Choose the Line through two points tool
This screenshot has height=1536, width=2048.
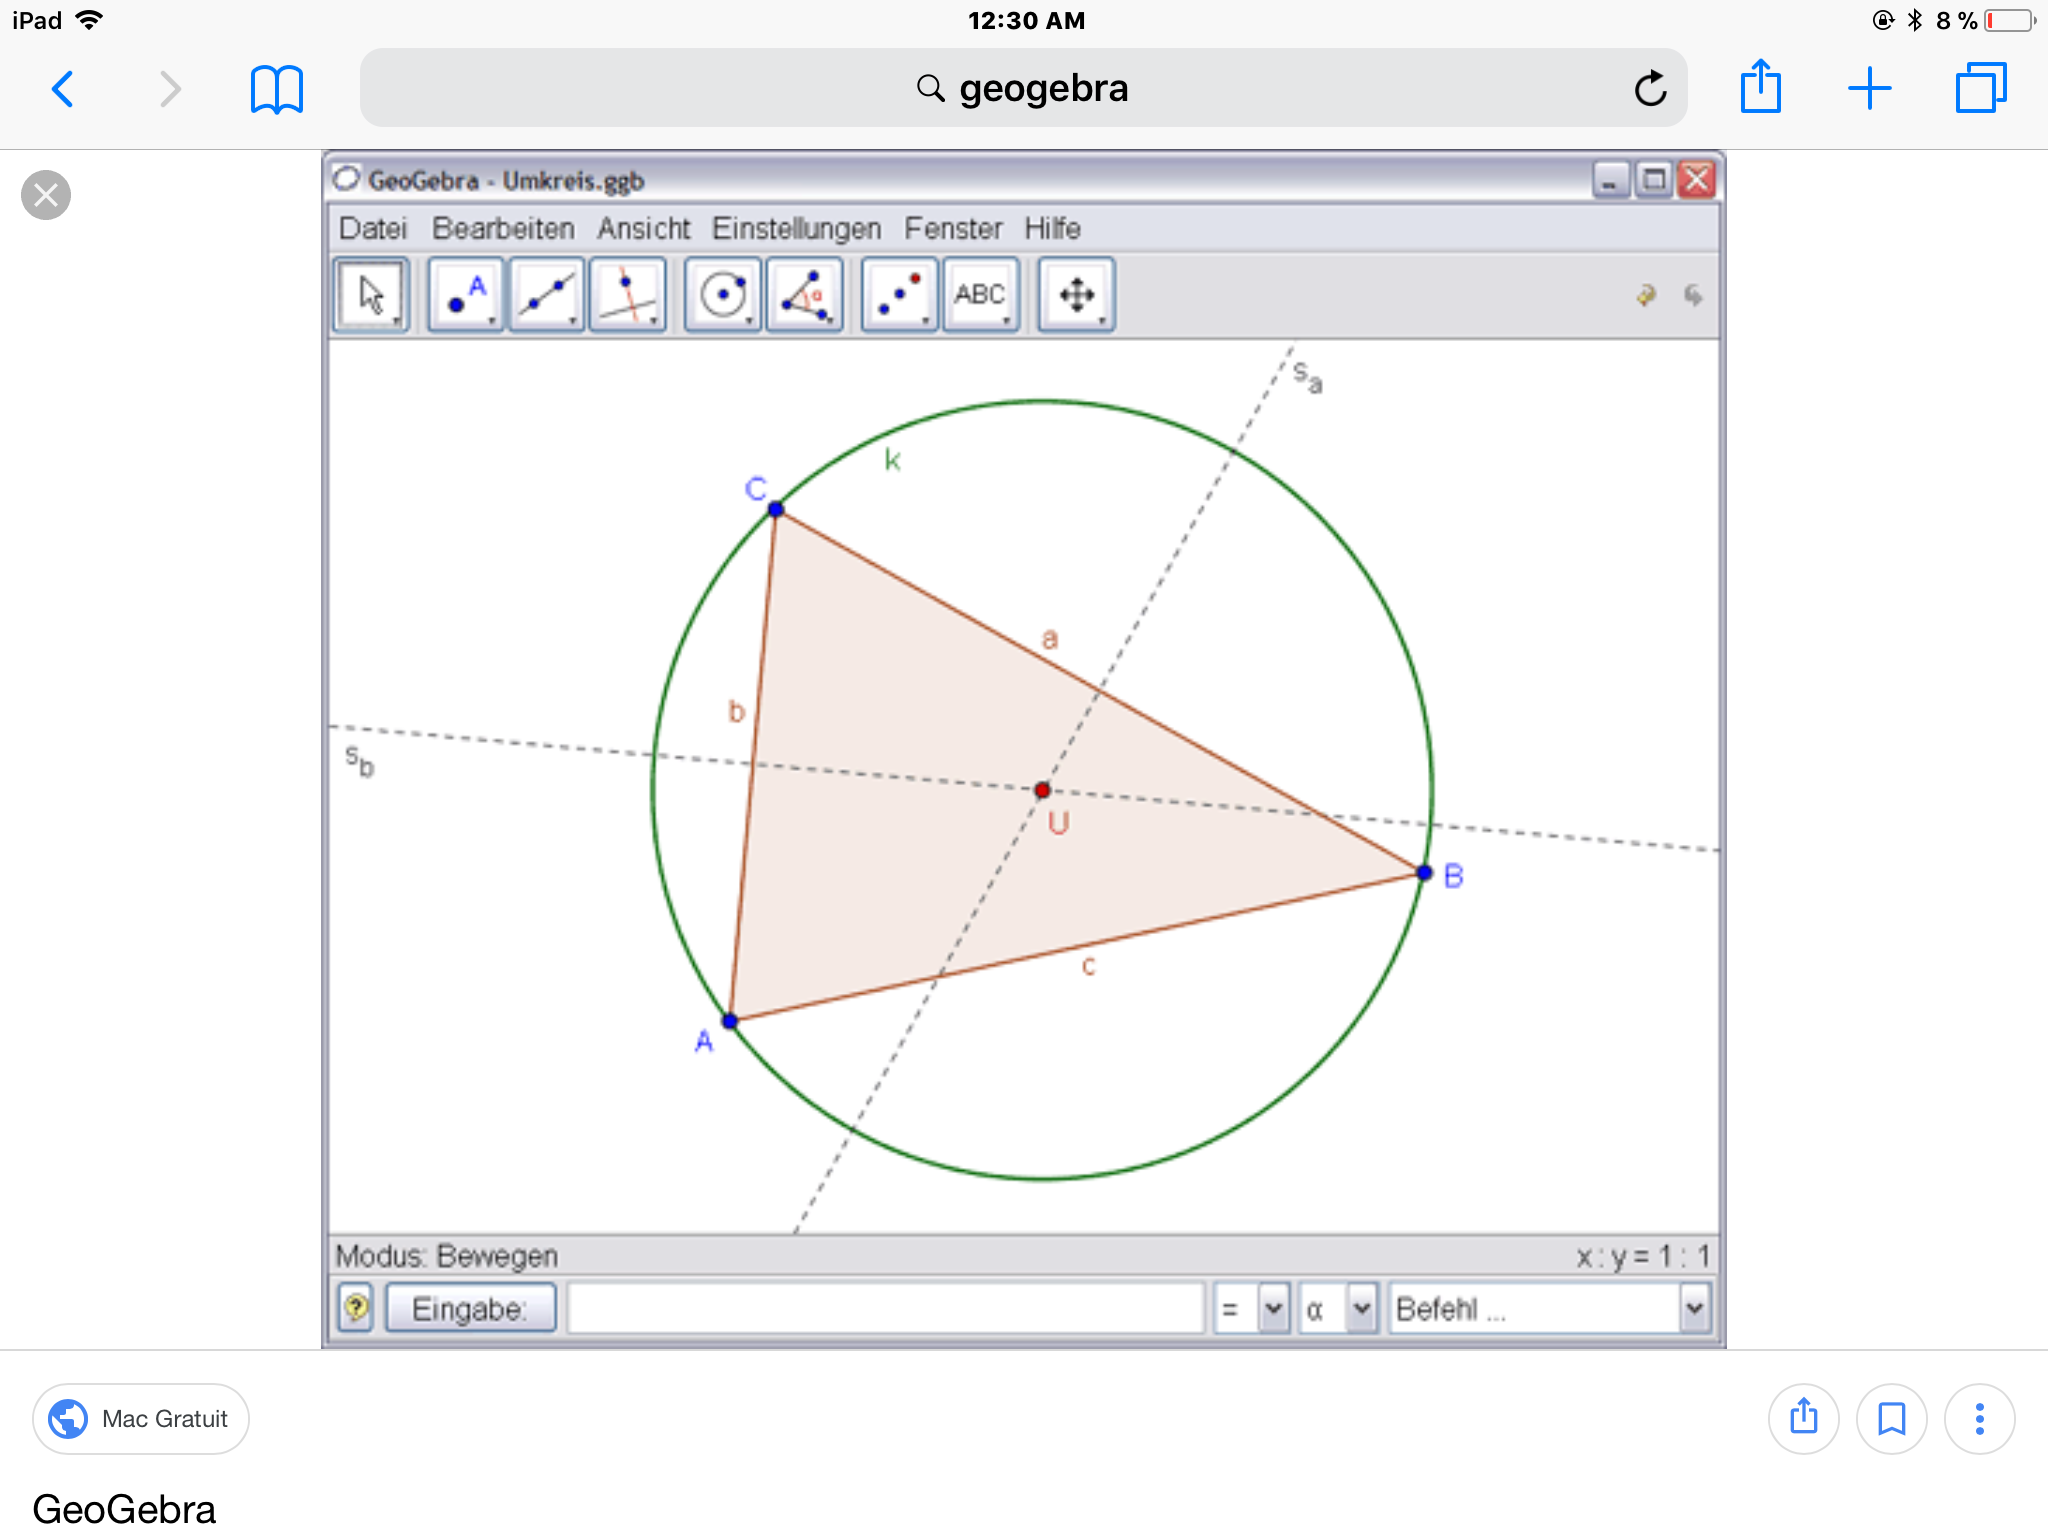(x=547, y=295)
